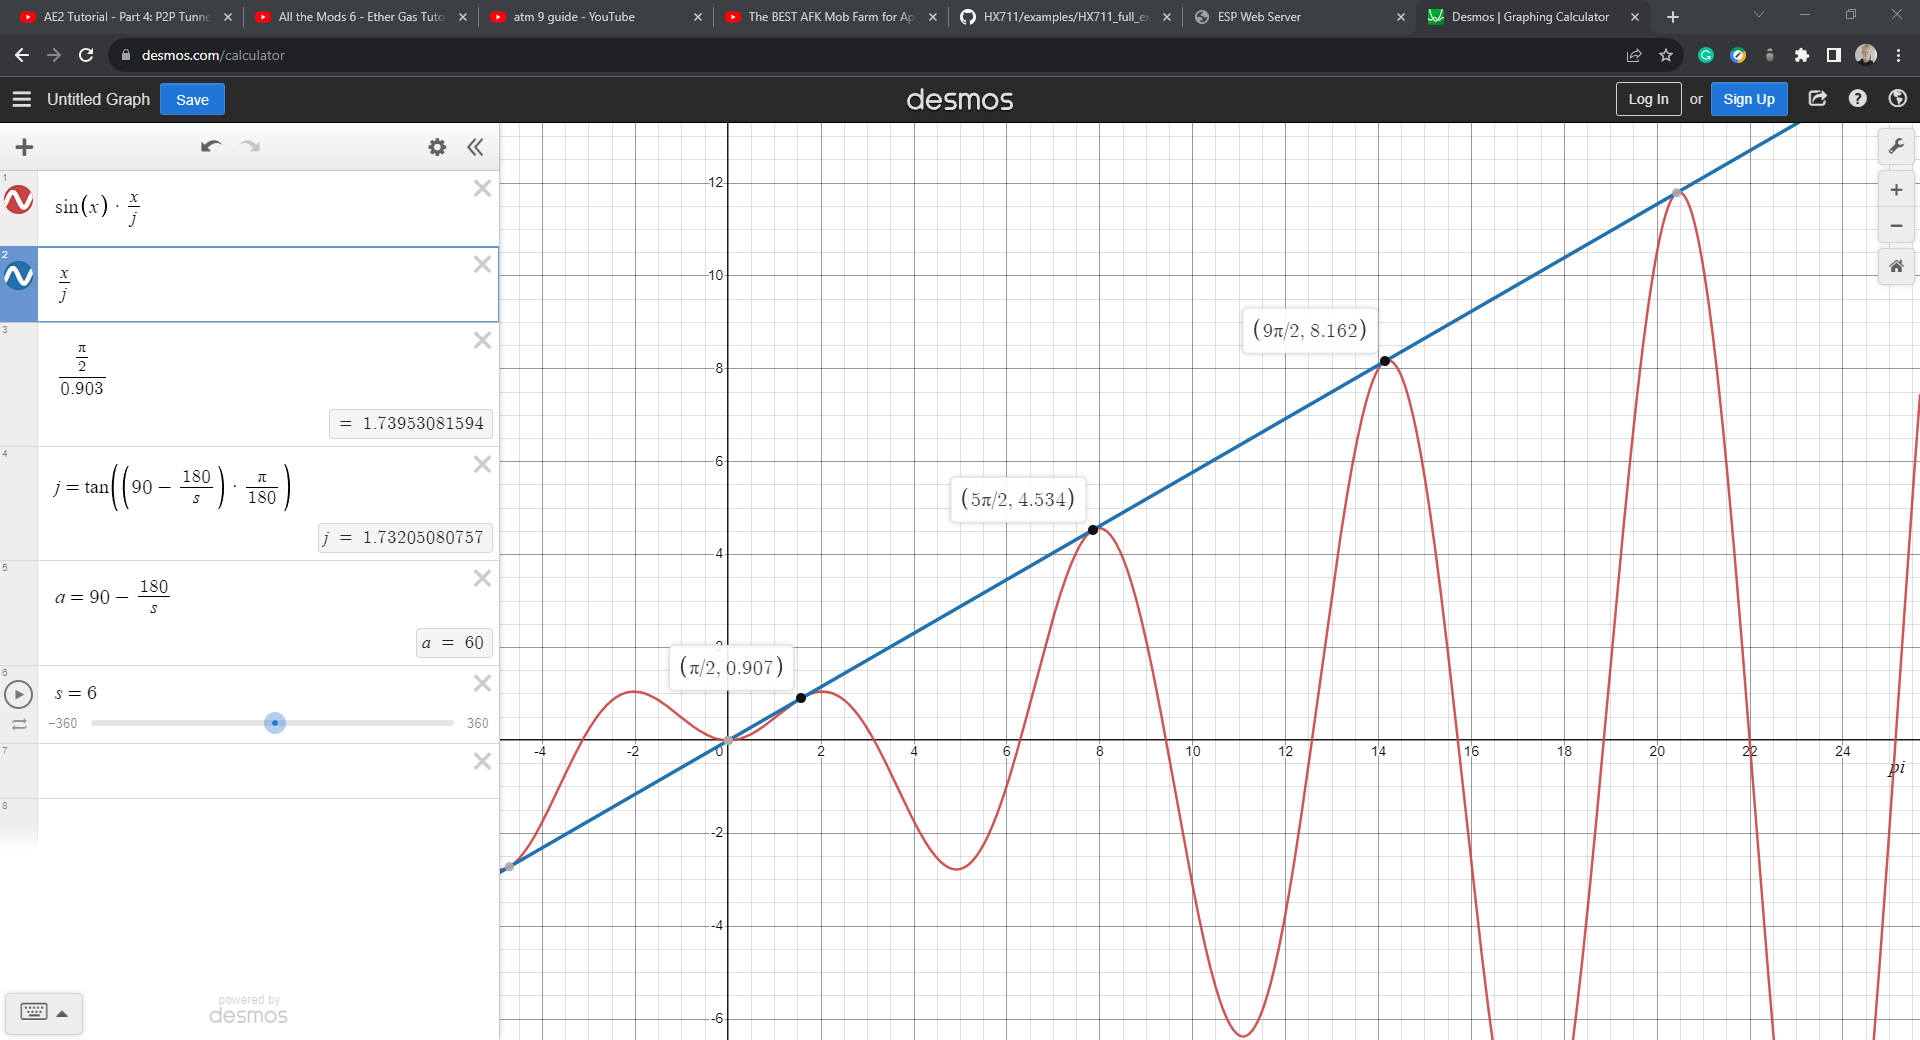Hide the red sin(x)·x/j curve
The image size is (1920, 1040).
coord(19,200)
